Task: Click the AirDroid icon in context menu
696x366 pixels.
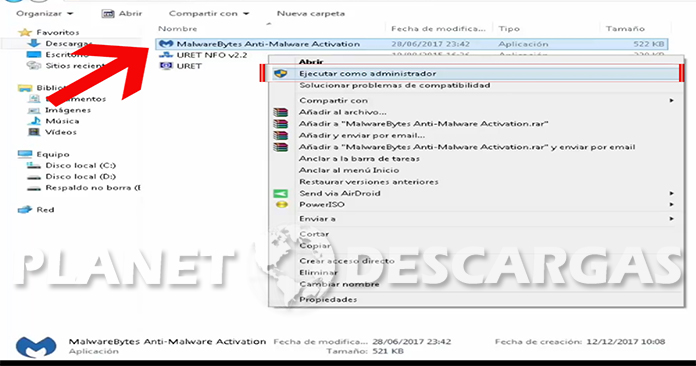Action: coord(281,193)
